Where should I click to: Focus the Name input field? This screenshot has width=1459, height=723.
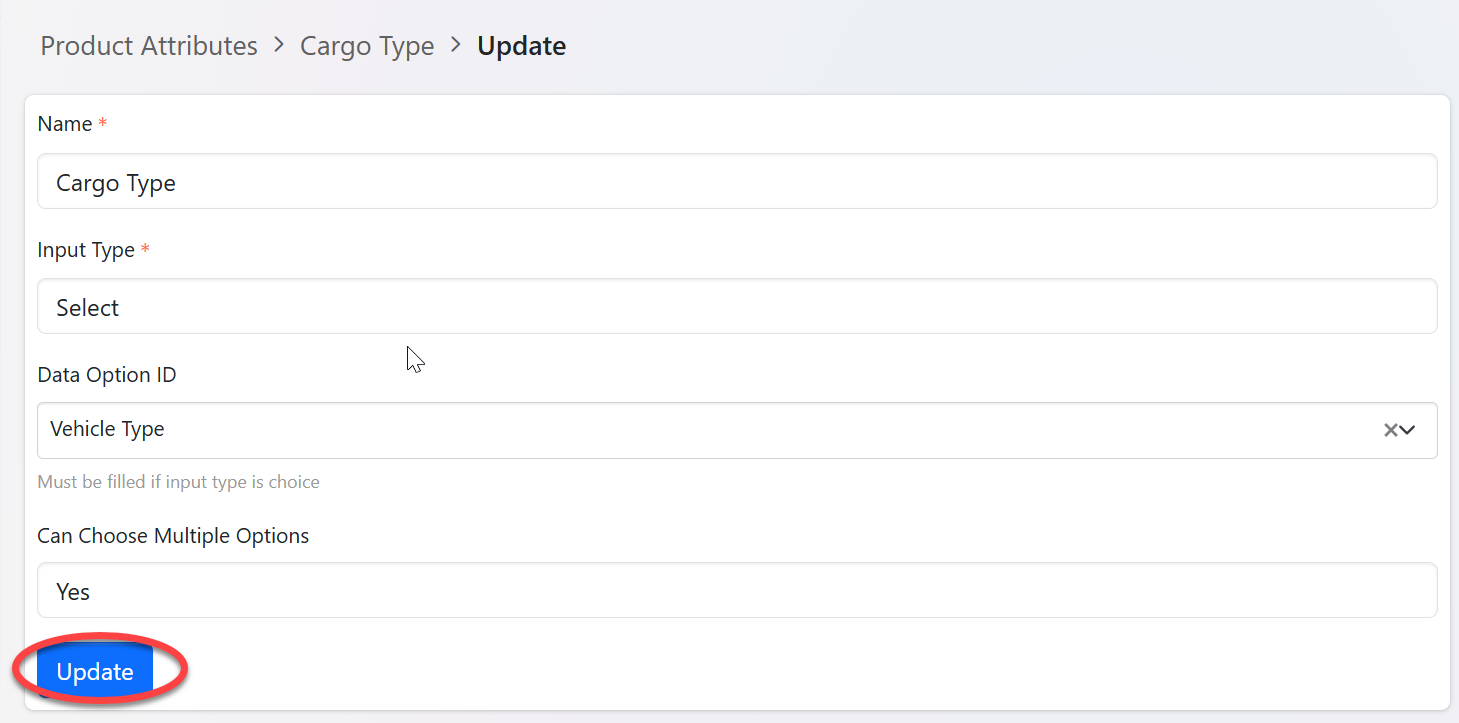(x=737, y=182)
